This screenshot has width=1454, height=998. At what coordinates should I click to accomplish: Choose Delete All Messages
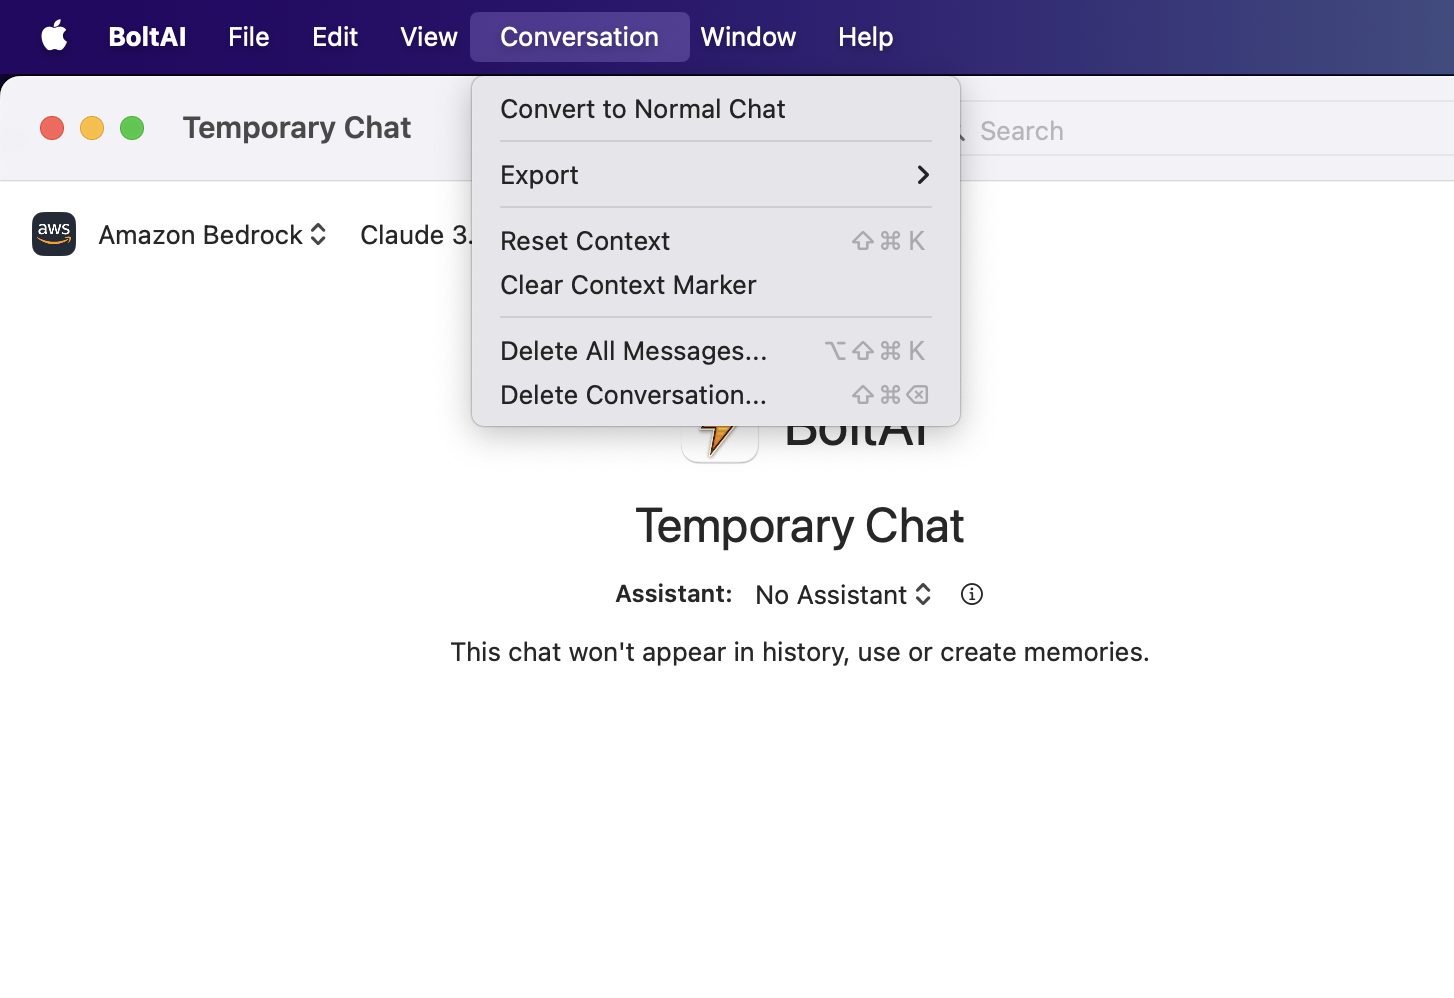pyautogui.click(x=633, y=351)
